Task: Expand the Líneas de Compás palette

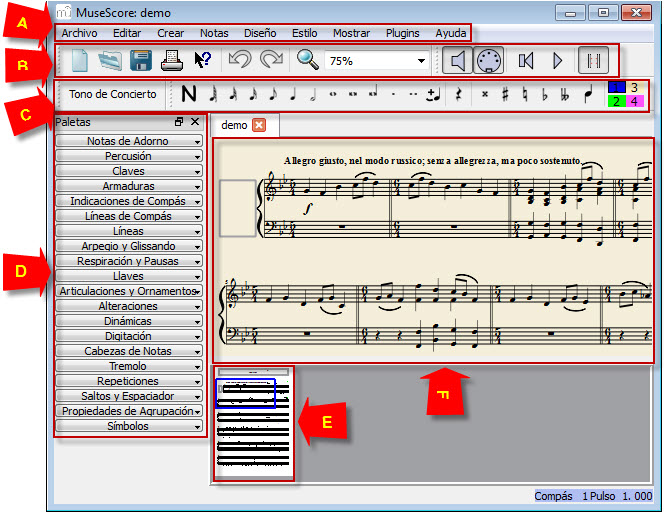Action: [129, 216]
